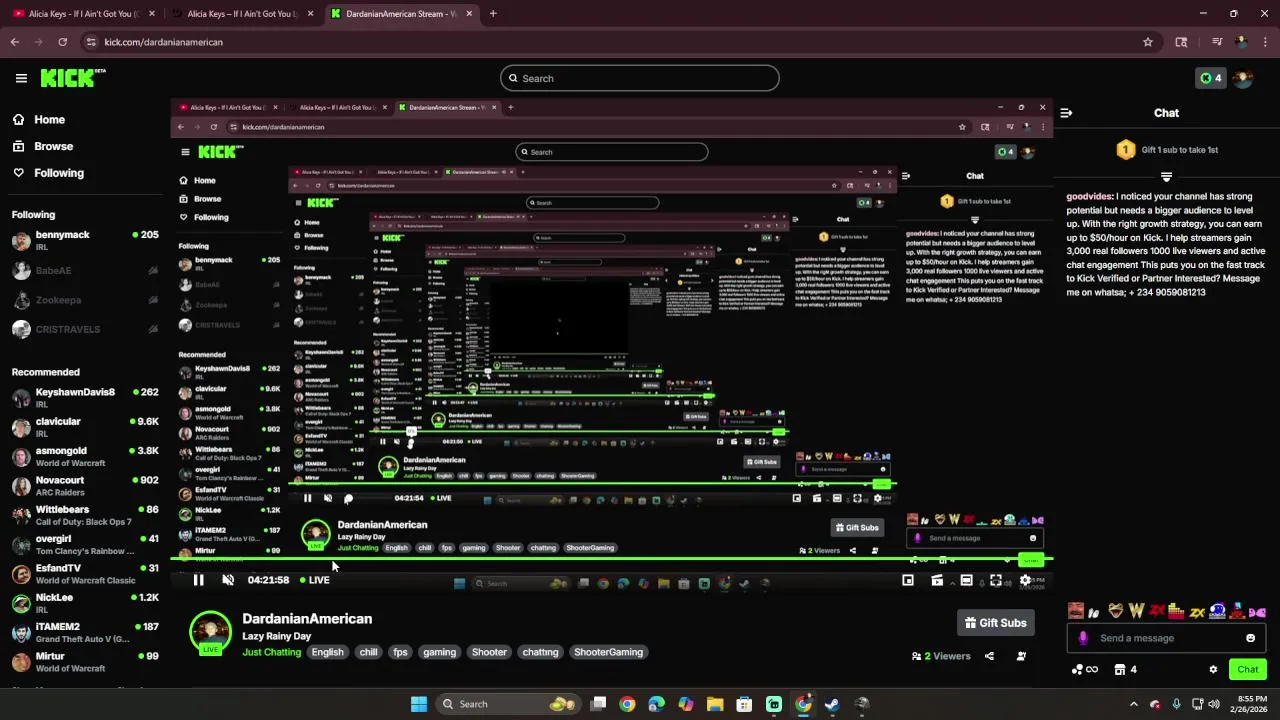Open File Explorer from taskbar
The width and height of the screenshot is (1280, 720).
click(715, 704)
